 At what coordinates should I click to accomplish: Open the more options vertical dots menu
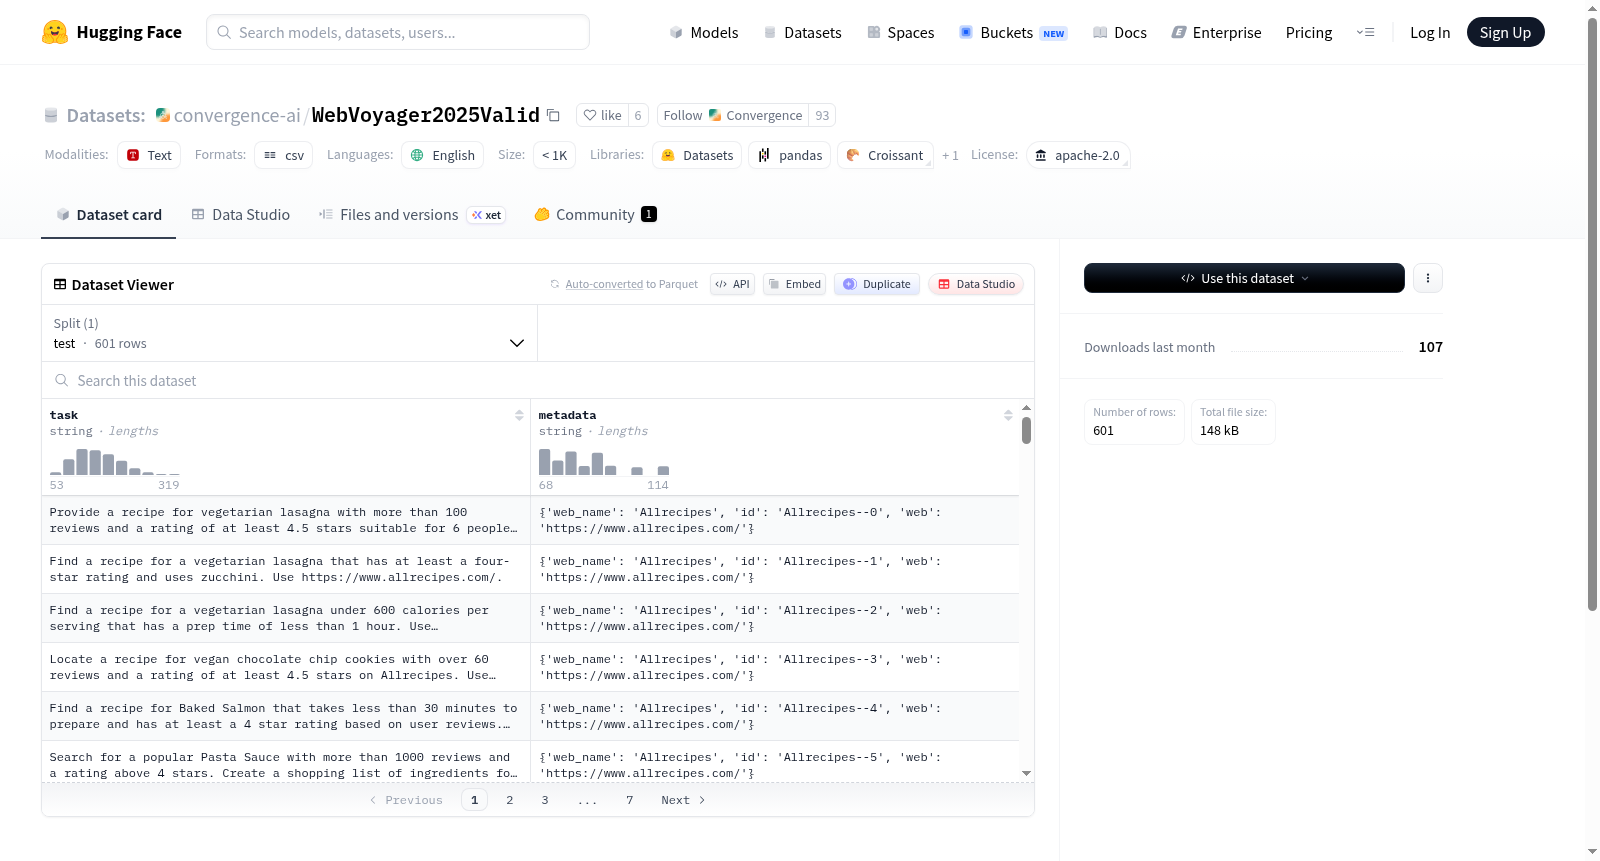(x=1428, y=278)
